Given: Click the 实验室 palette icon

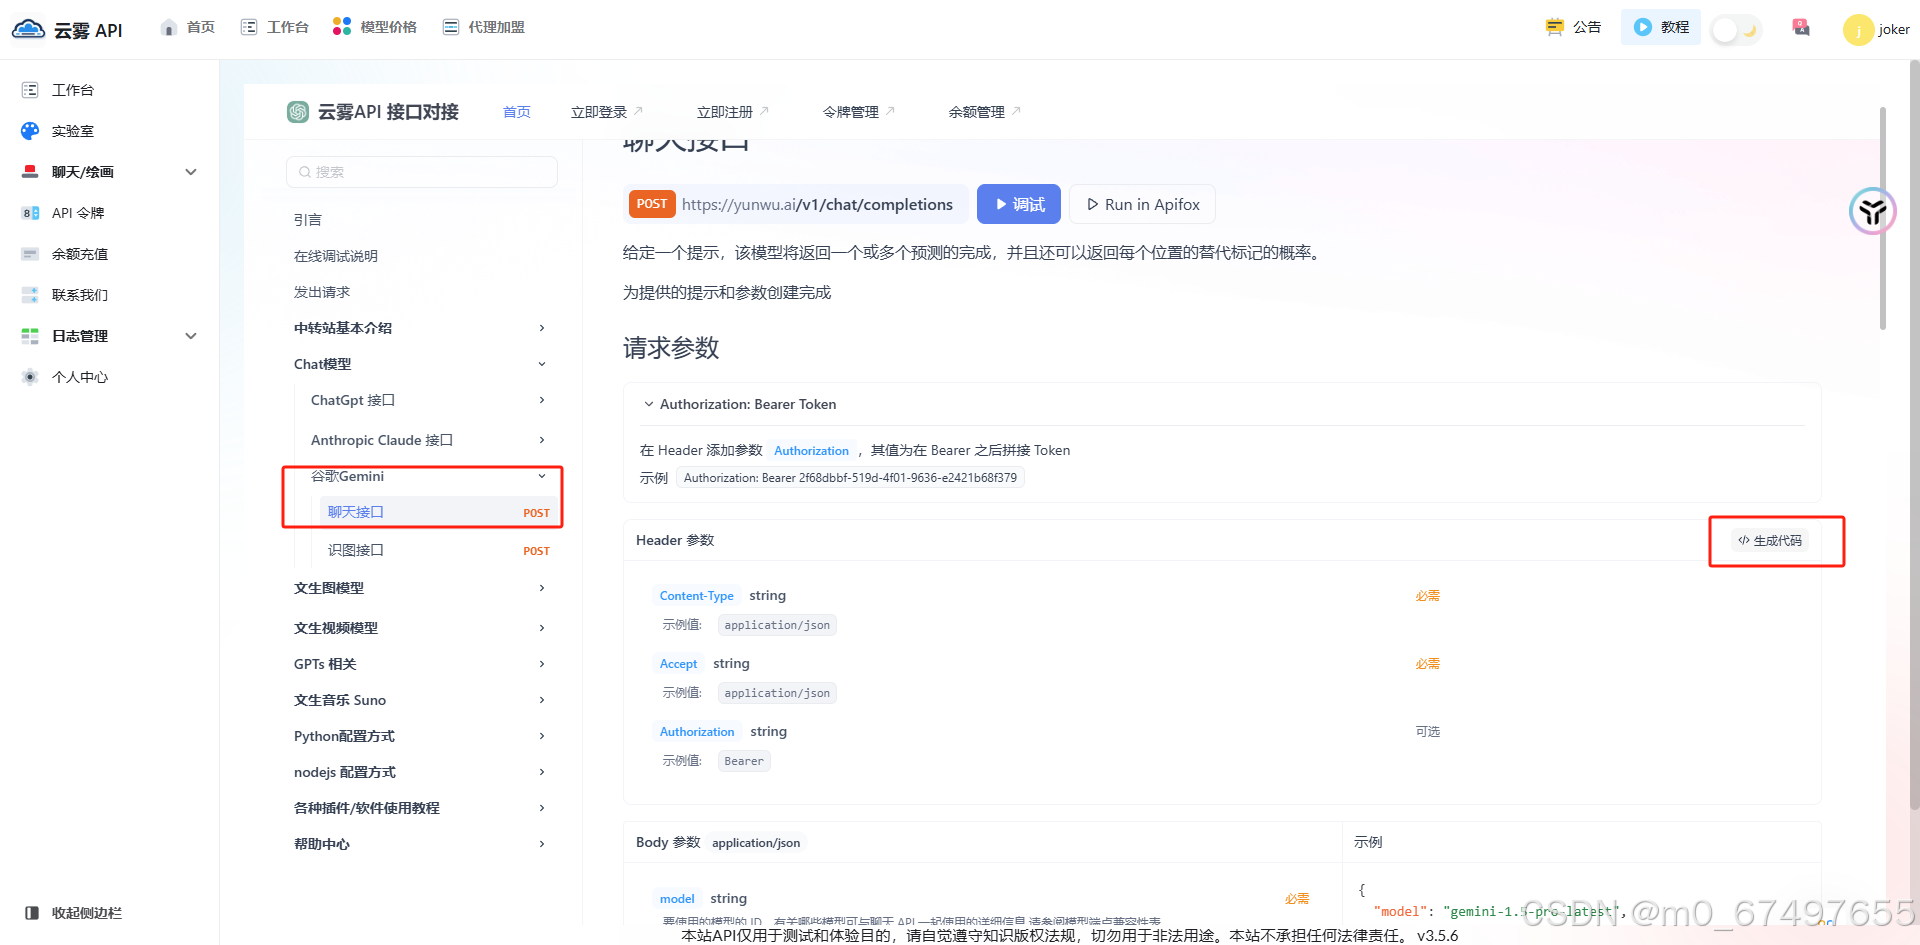Looking at the screenshot, I should coord(30,131).
